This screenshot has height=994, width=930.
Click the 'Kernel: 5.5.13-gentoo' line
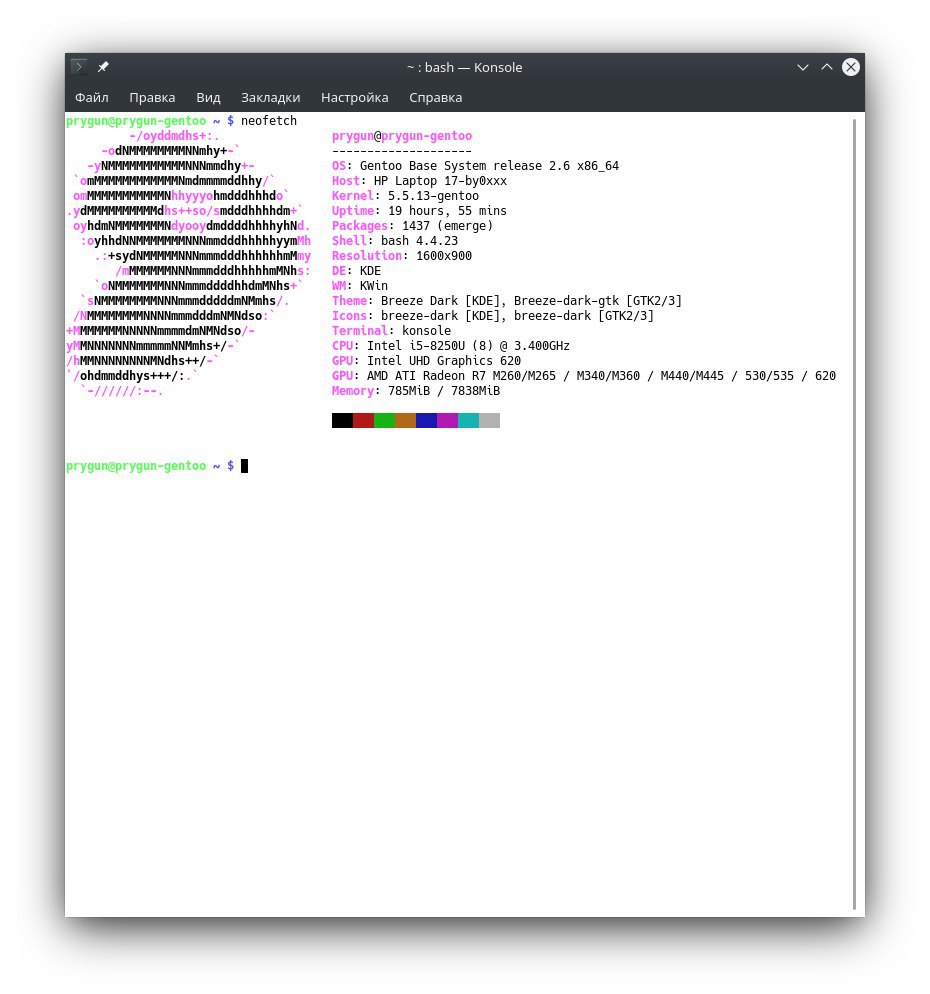pos(406,196)
